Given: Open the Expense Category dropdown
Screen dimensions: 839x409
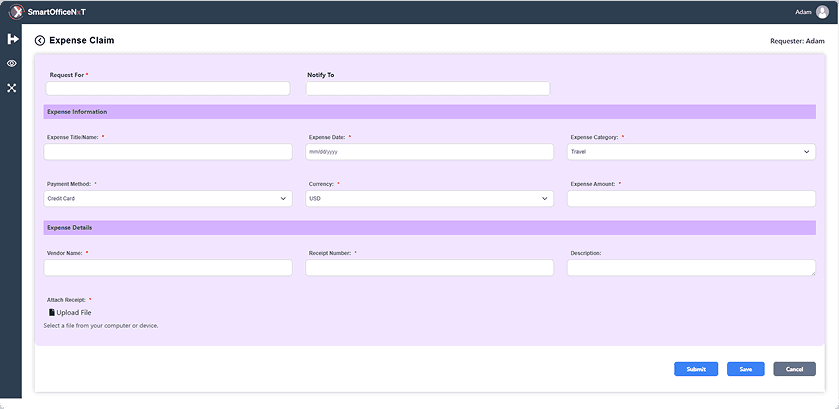Looking at the screenshot, I should 691,152.
